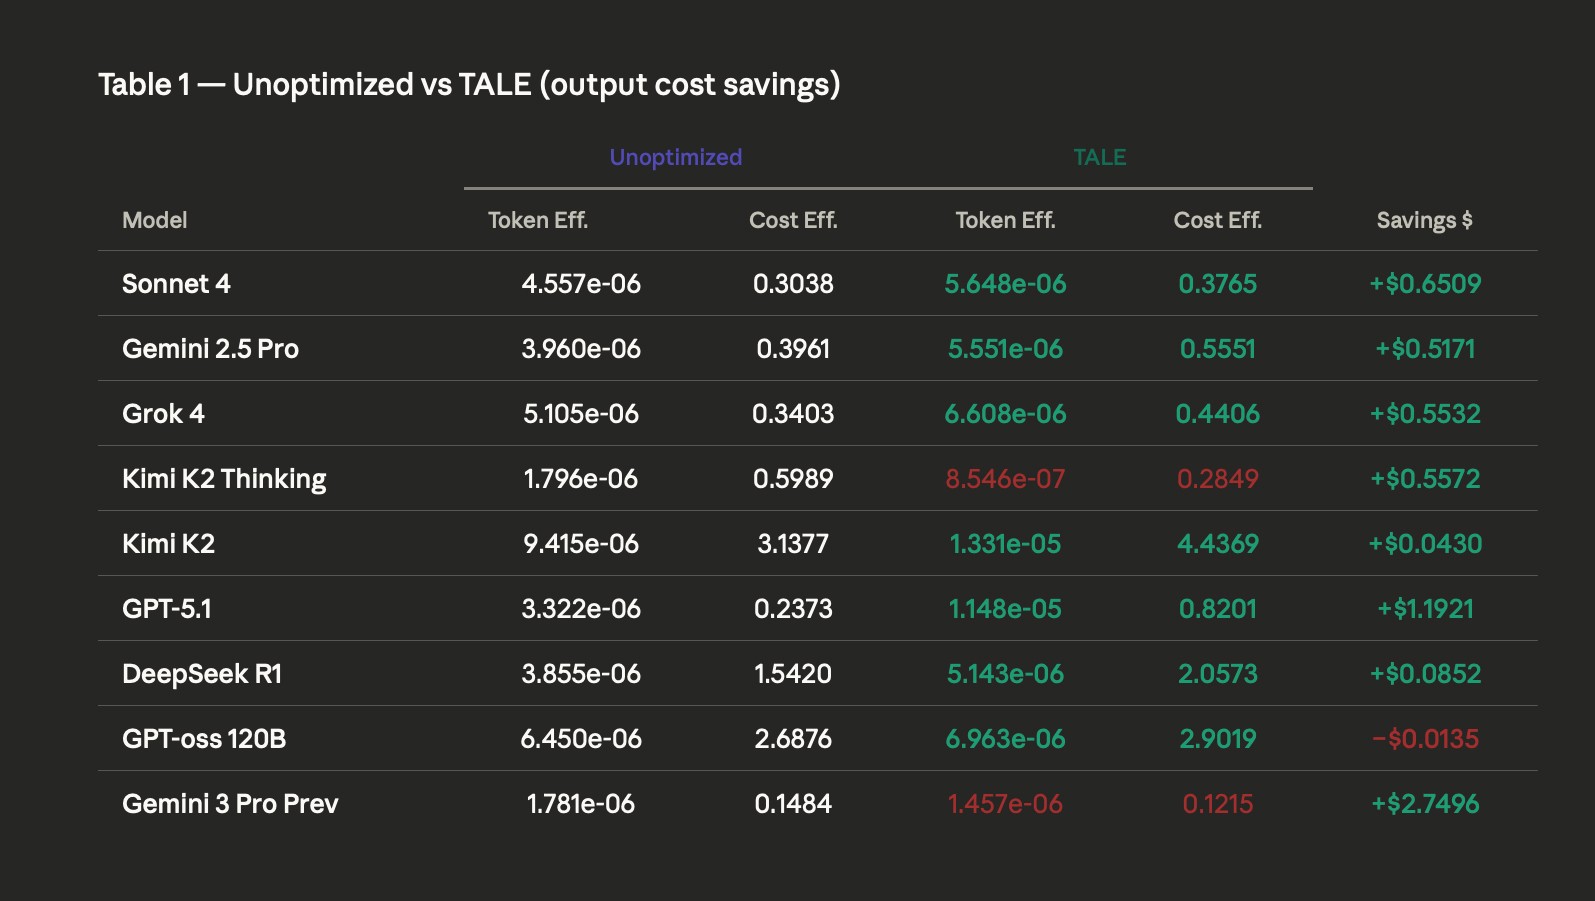This screenshot has width=1595, height=901.
Task: Select the 'GPT-oss 120B' model name
Action: pyautogui.click(x=204, y=739)
